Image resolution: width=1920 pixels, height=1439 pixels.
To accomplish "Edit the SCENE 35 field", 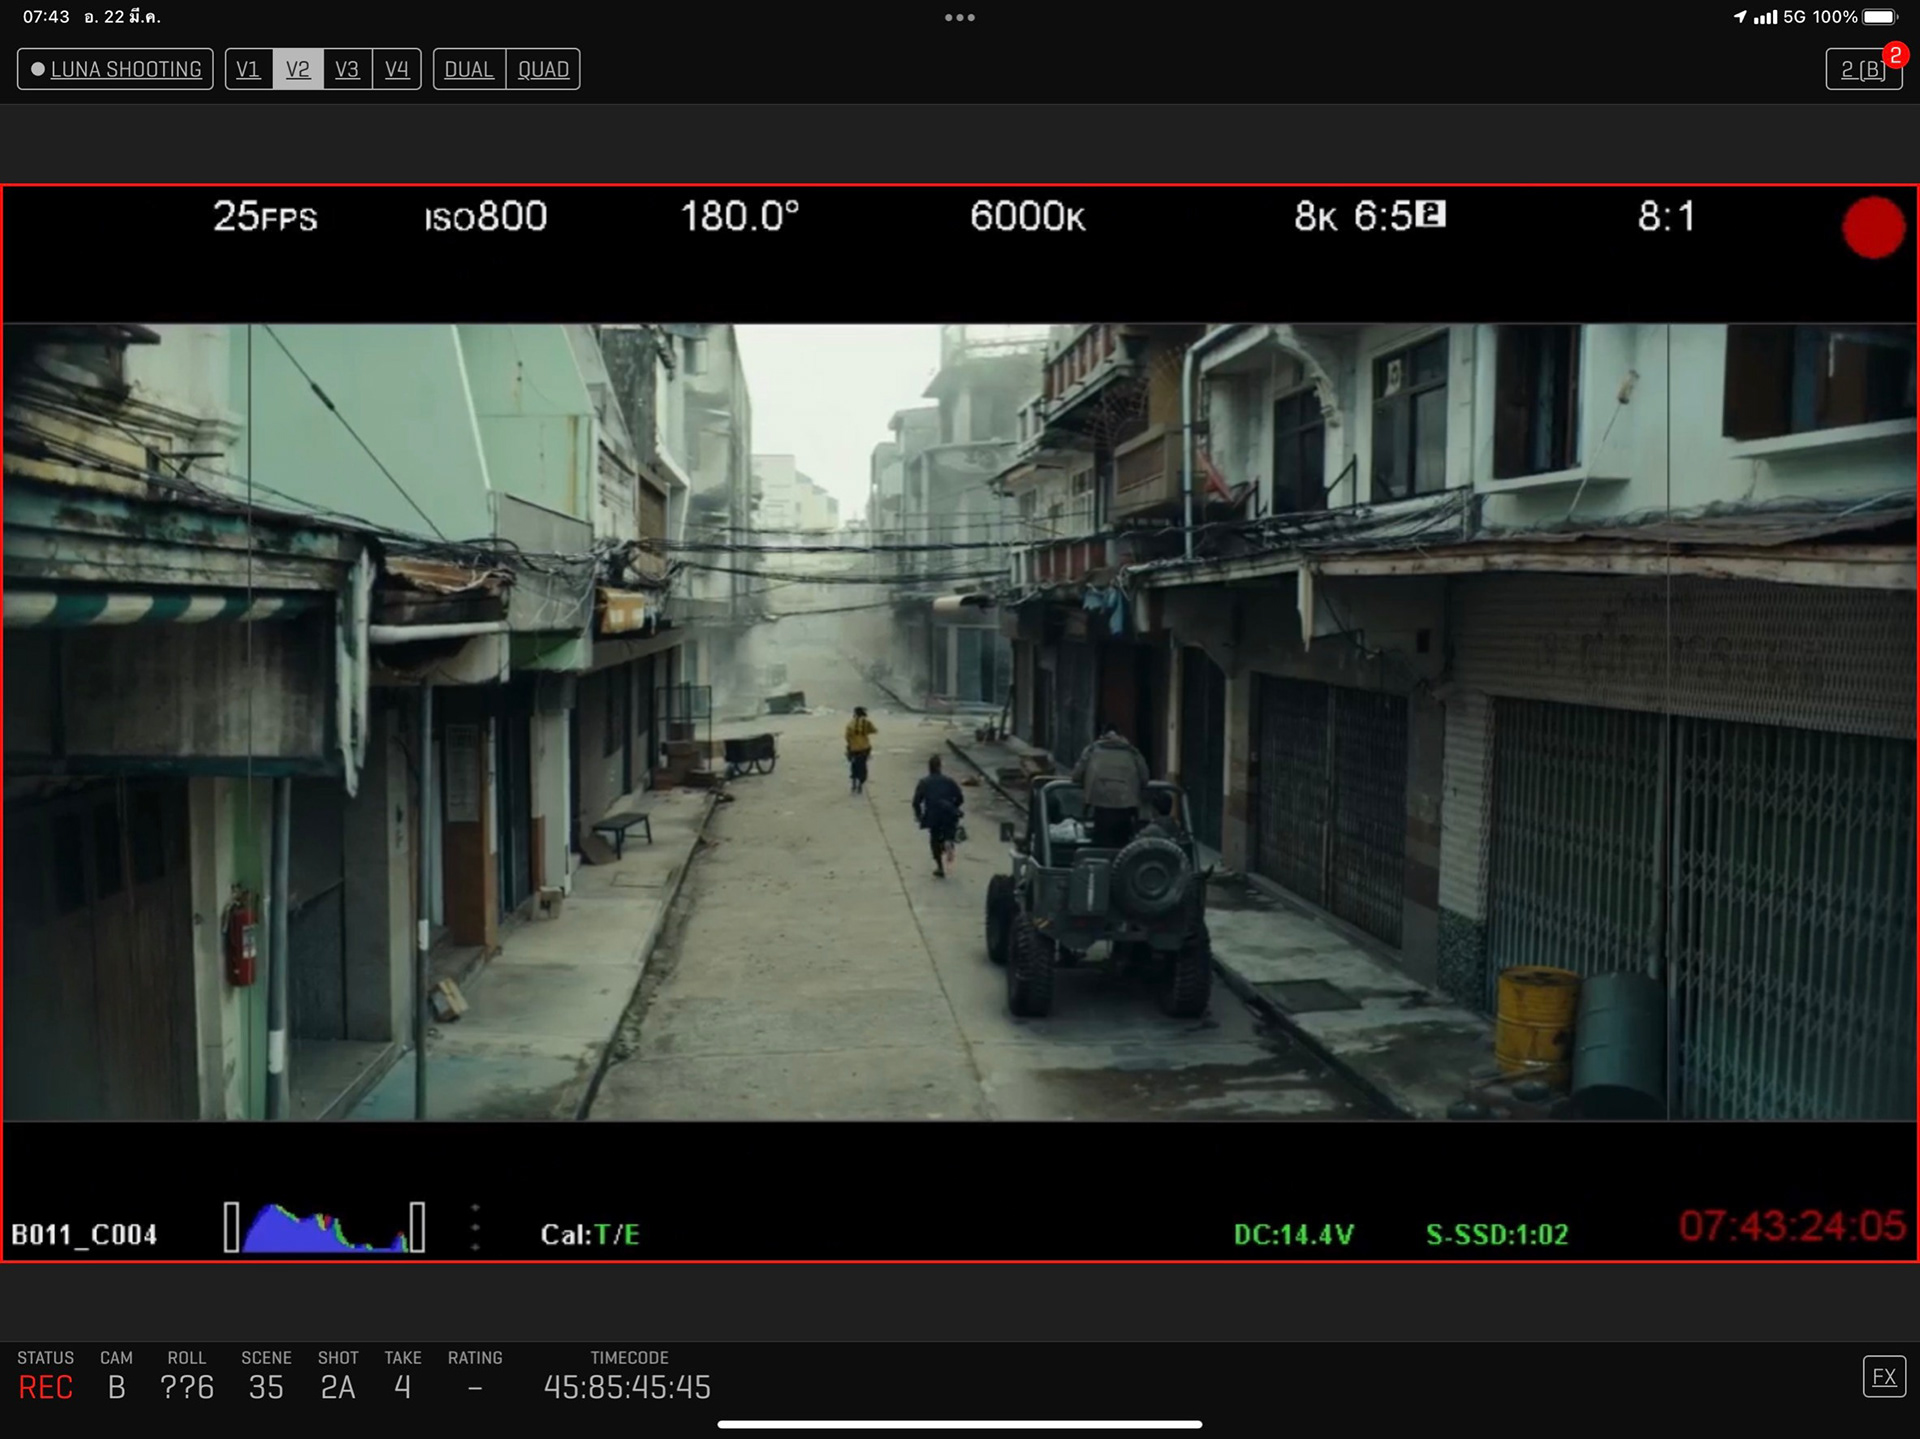I will [x=266, y=1387].
